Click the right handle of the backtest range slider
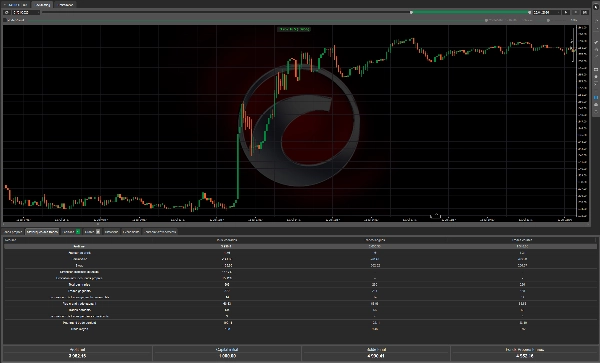Image resolution: width=600 pixels, height=363 pixels. click(529, 12)
